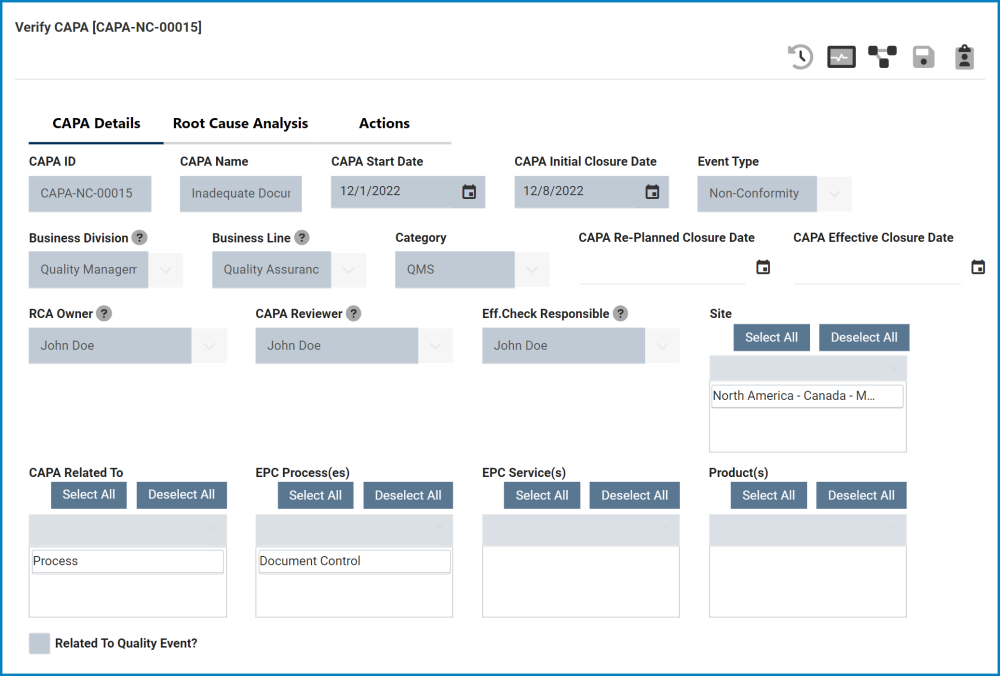Viewport: 1000px width, 676px height.
Task: Click the clipboard user badge icon
Action: 964,57
